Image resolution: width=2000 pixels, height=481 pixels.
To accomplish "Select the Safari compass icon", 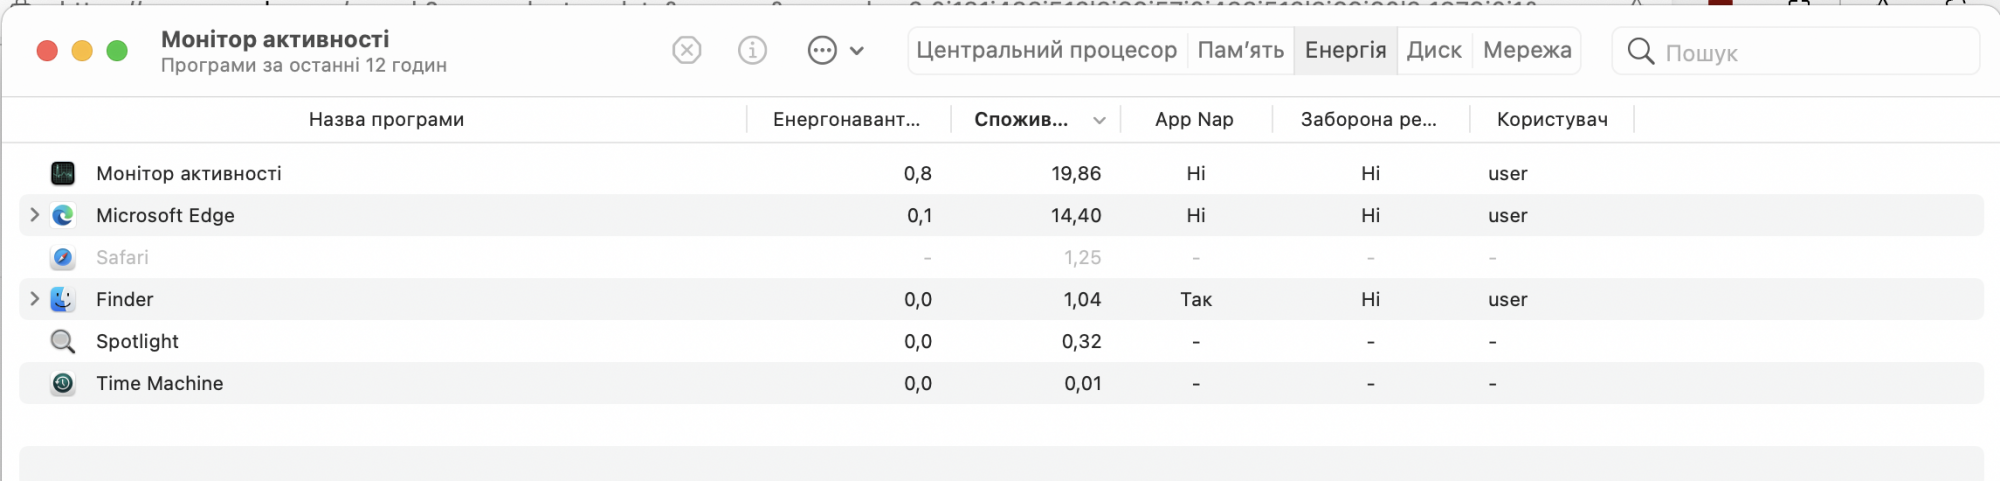I will [63, 257].
